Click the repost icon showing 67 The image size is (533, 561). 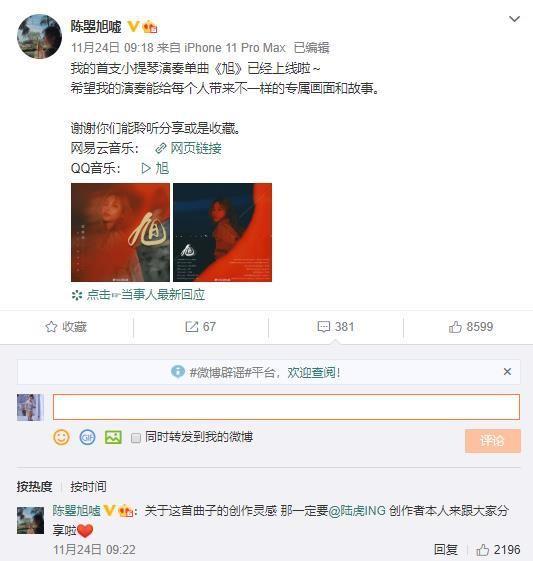(x=191, y=327)
